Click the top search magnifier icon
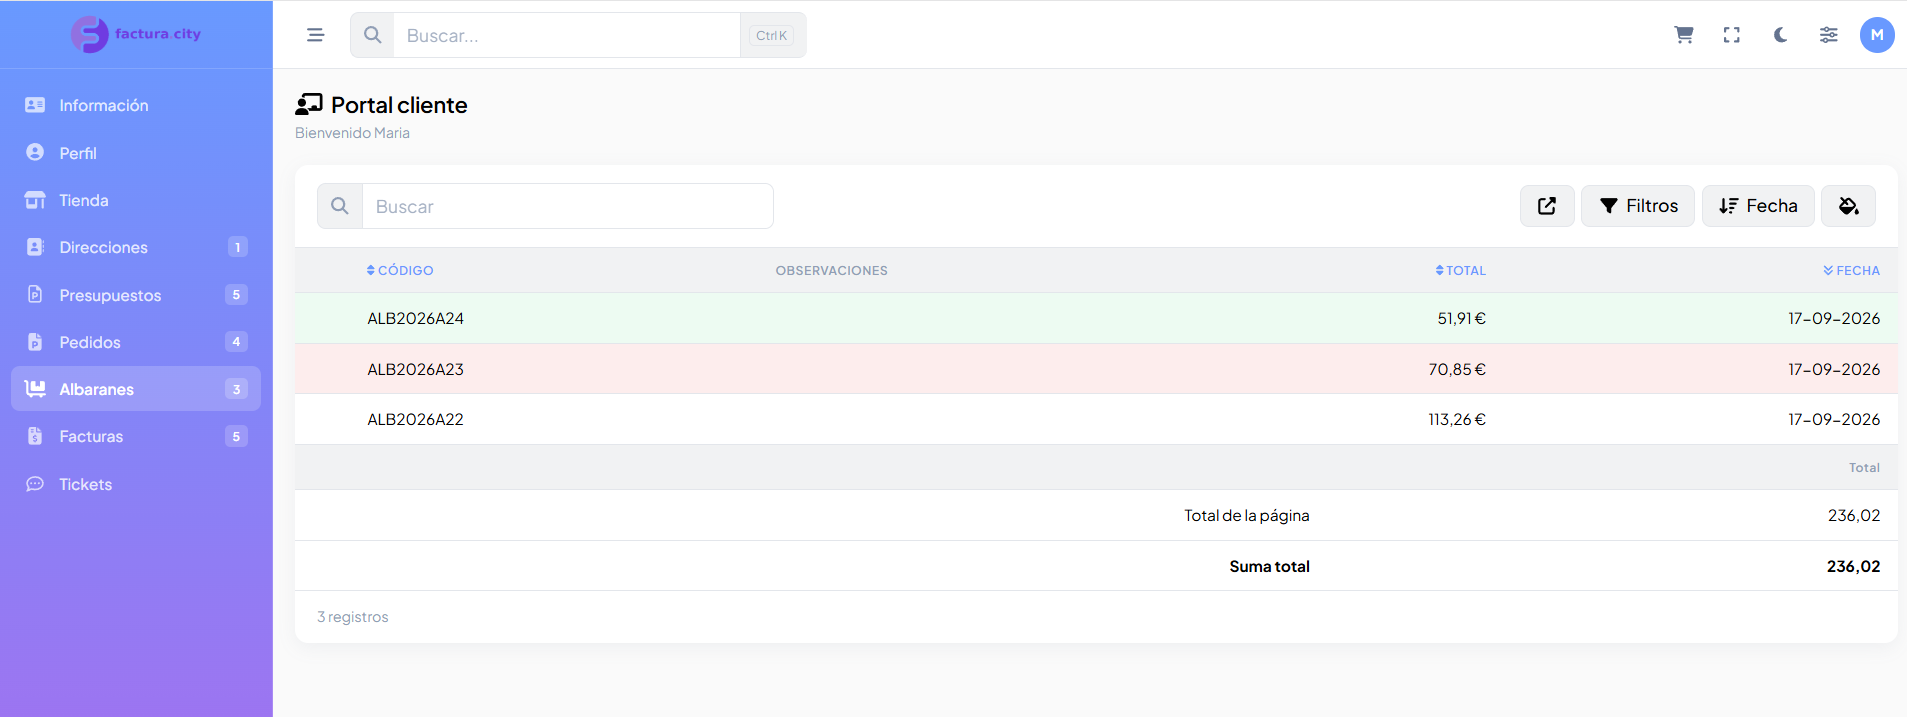Viewport: 1907px width, 717px height. click(x=372, y=35)
